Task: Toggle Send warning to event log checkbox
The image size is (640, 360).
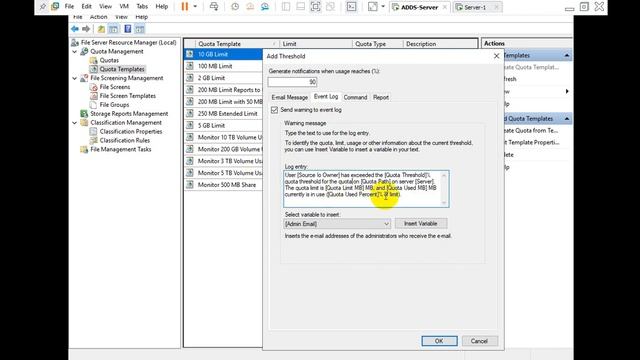Action: (x=275, y=110)
